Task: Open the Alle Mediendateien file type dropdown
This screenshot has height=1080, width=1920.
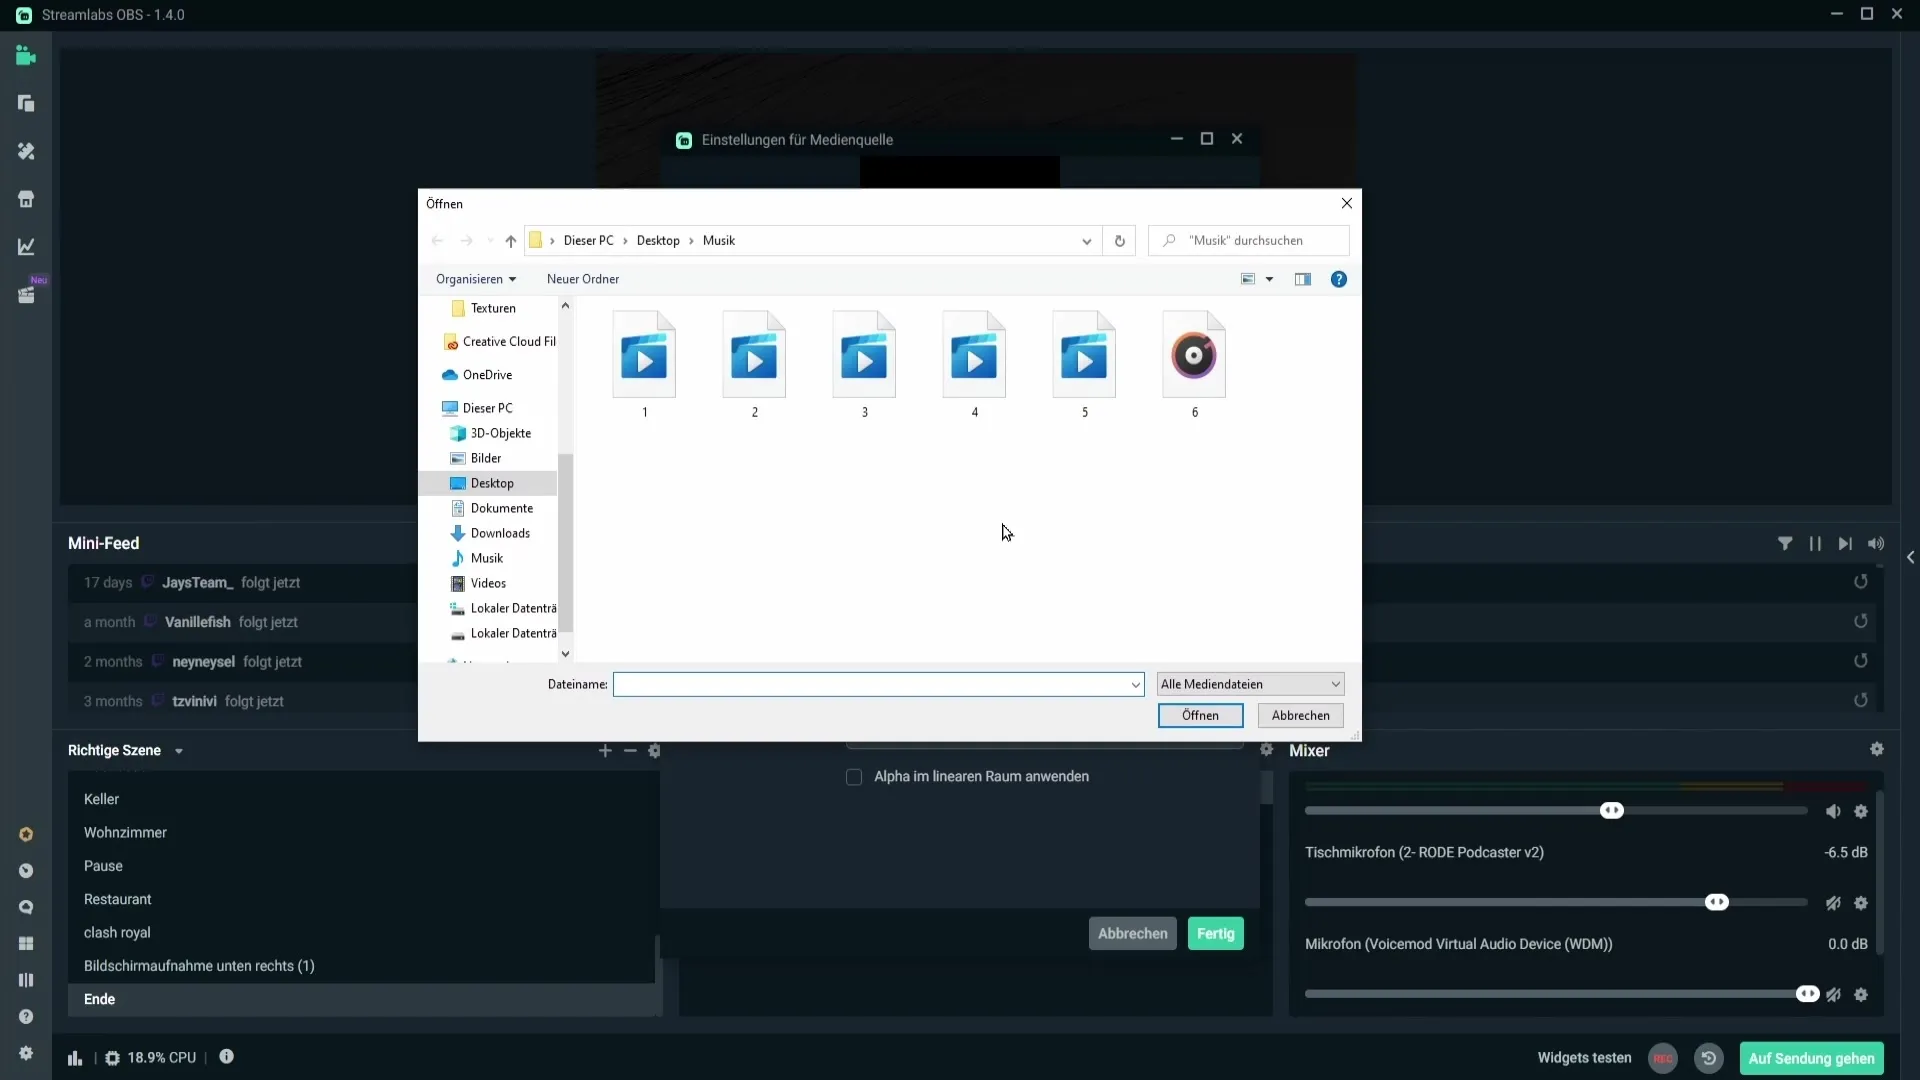Action: point(1251,684)
